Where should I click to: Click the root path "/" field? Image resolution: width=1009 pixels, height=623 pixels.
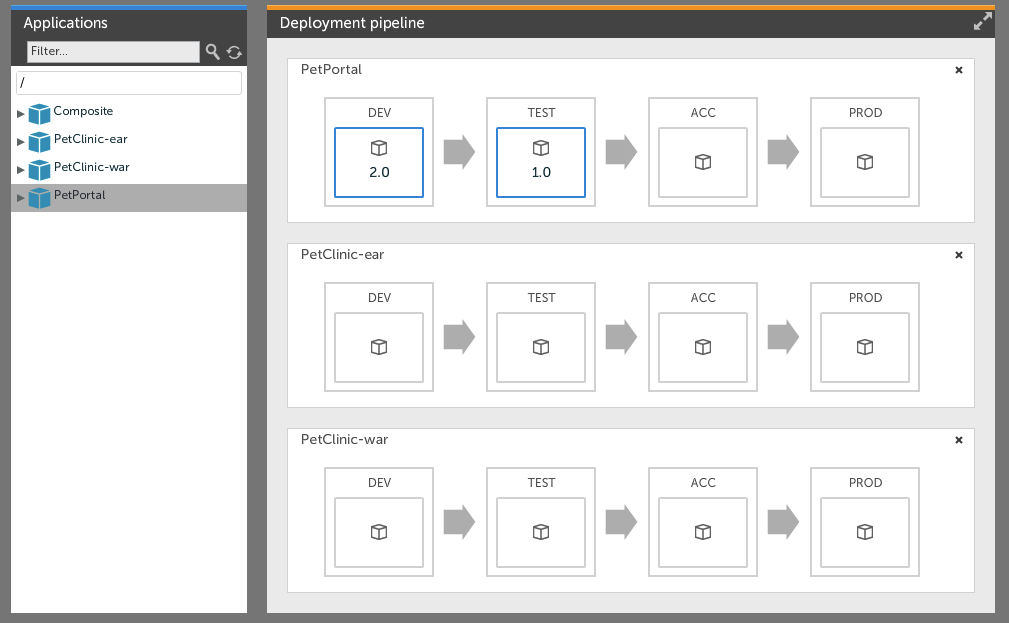pyautogui.click(x=129, y=83)
